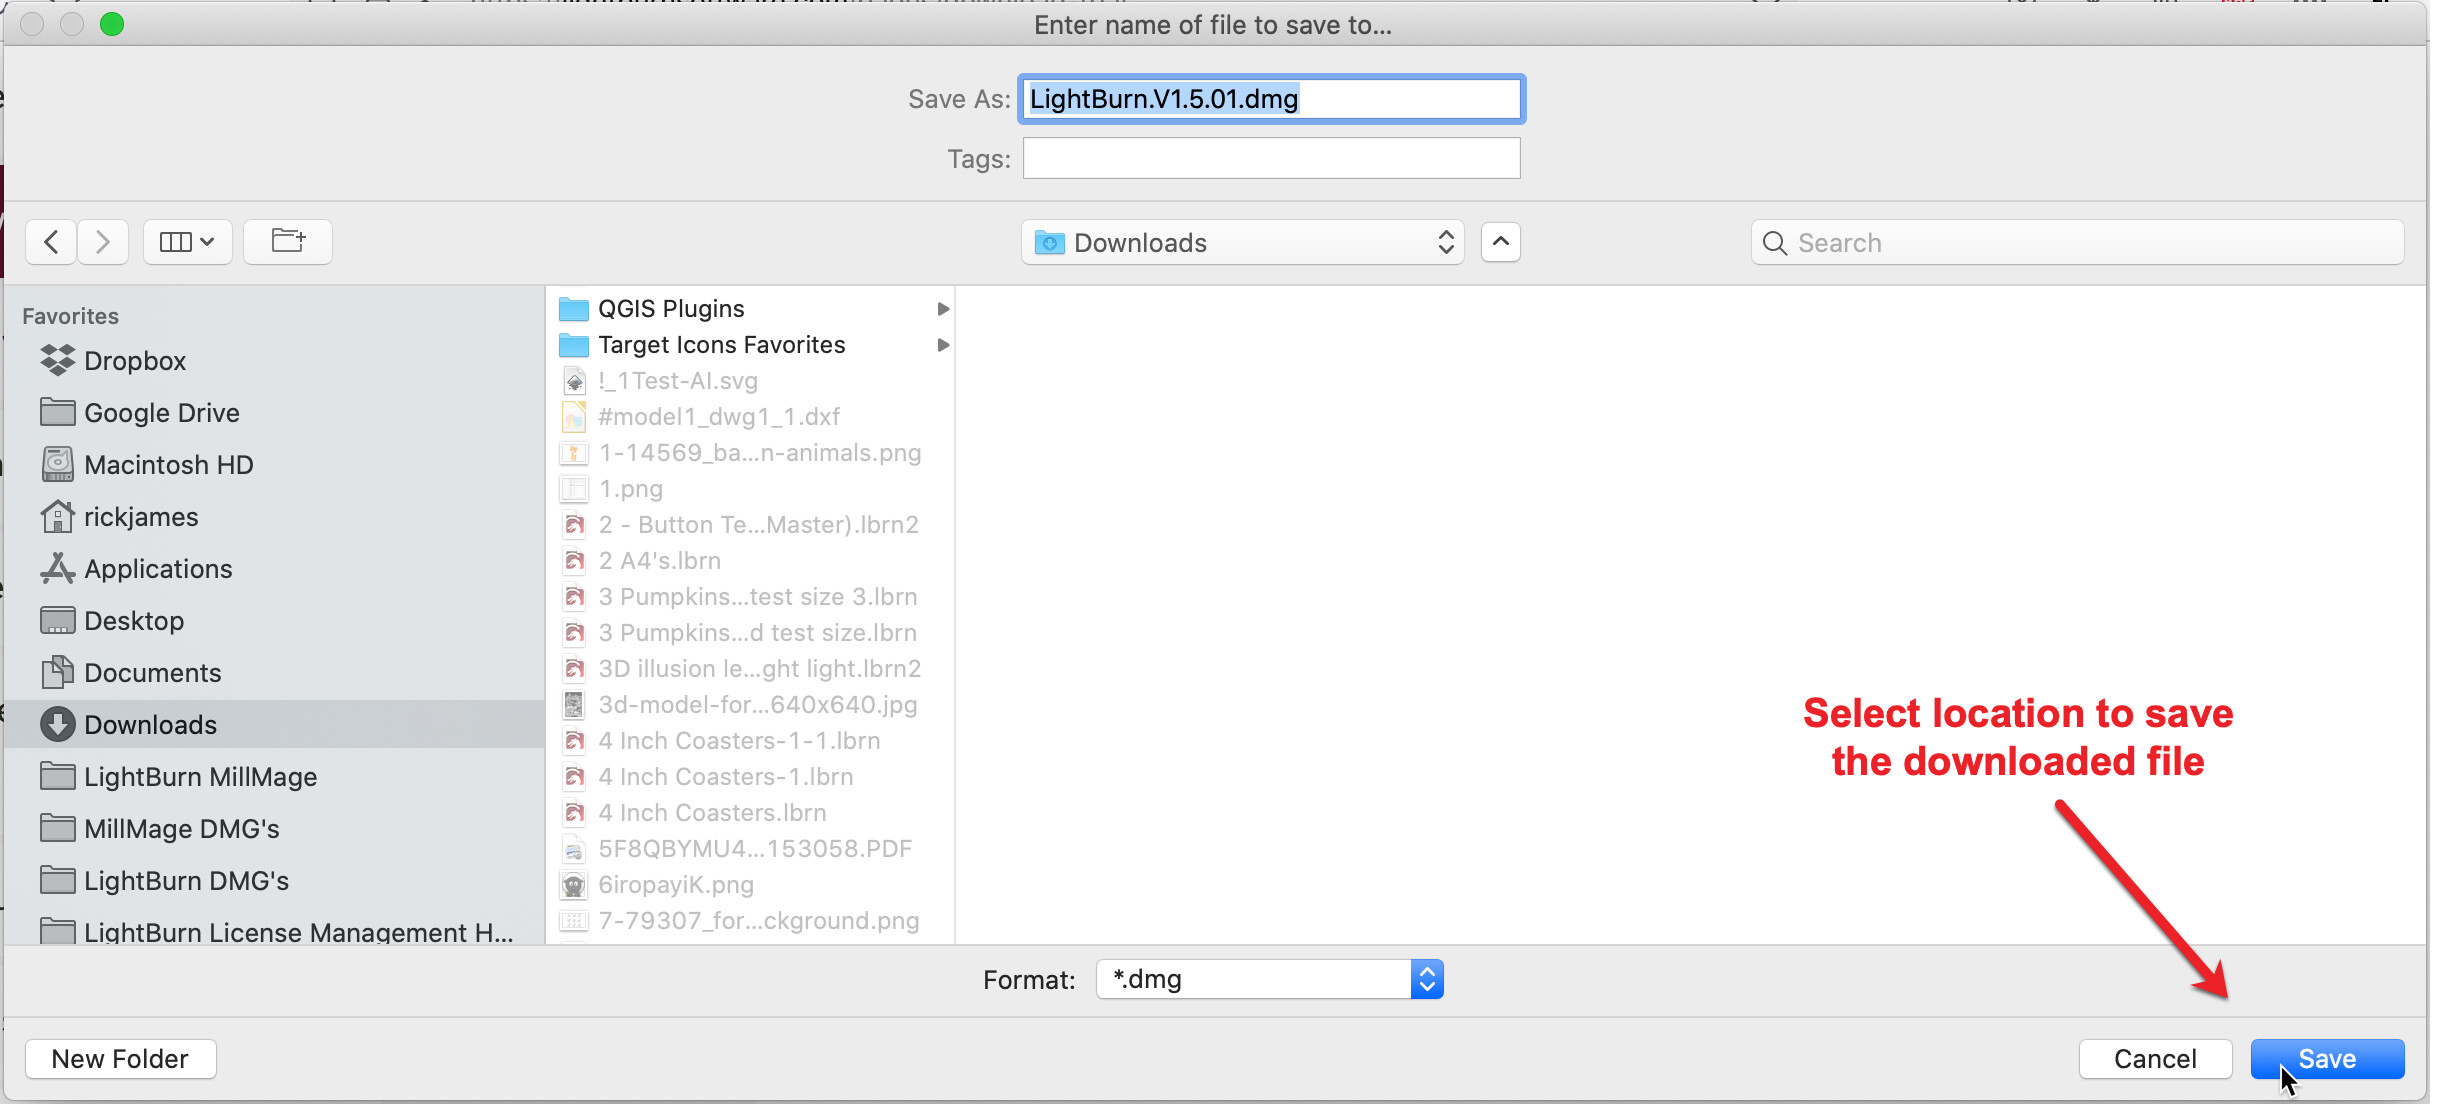Select Documents in the sidebar
The image size is (2440, 1104).
click(275, 673)
